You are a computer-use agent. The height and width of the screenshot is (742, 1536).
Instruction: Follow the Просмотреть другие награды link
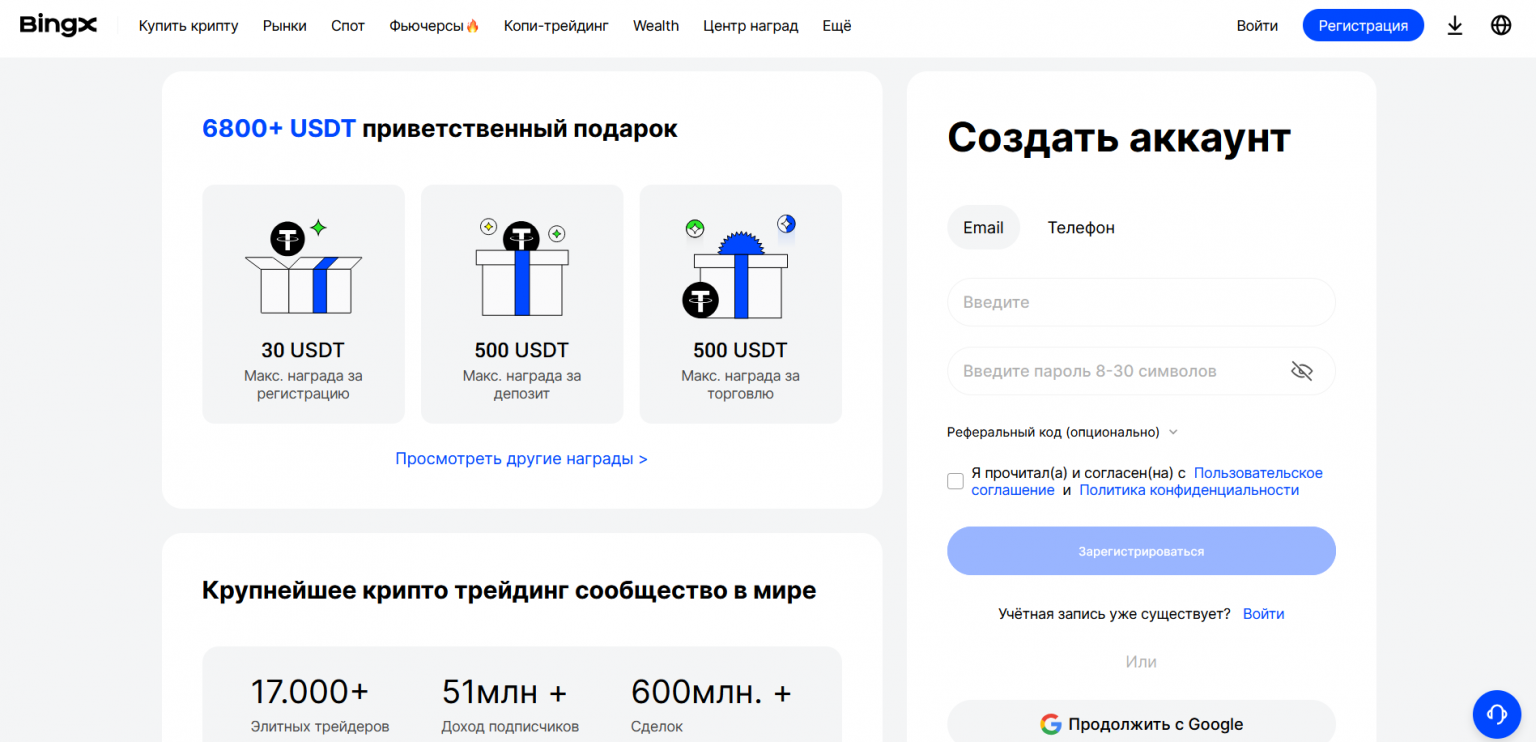pyautogui.click(x=521, y=459)
